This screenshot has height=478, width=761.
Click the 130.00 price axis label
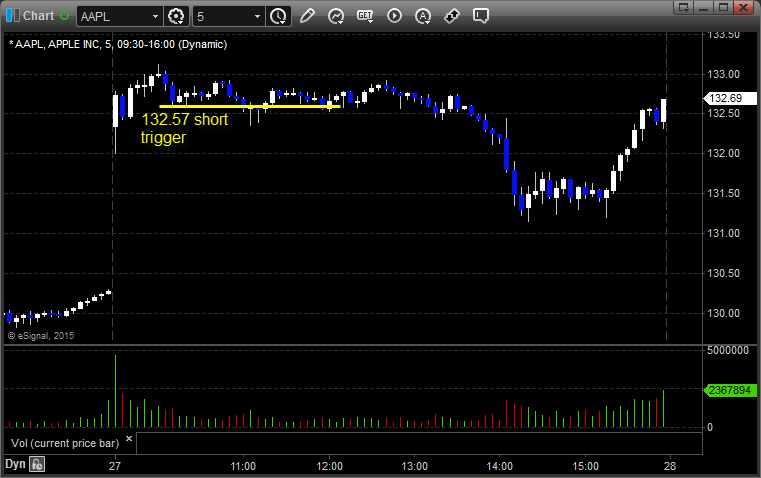[x=723, y=313]
